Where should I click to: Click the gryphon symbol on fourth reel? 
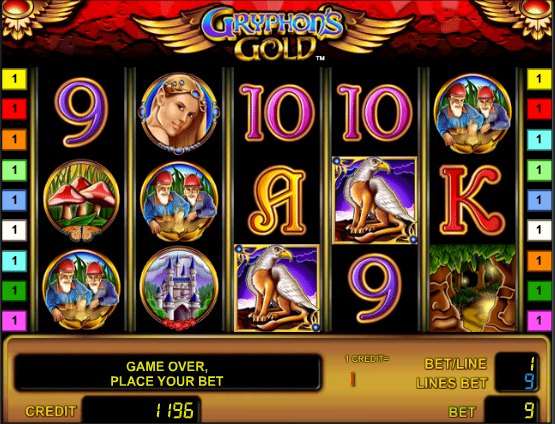[374, 200]
